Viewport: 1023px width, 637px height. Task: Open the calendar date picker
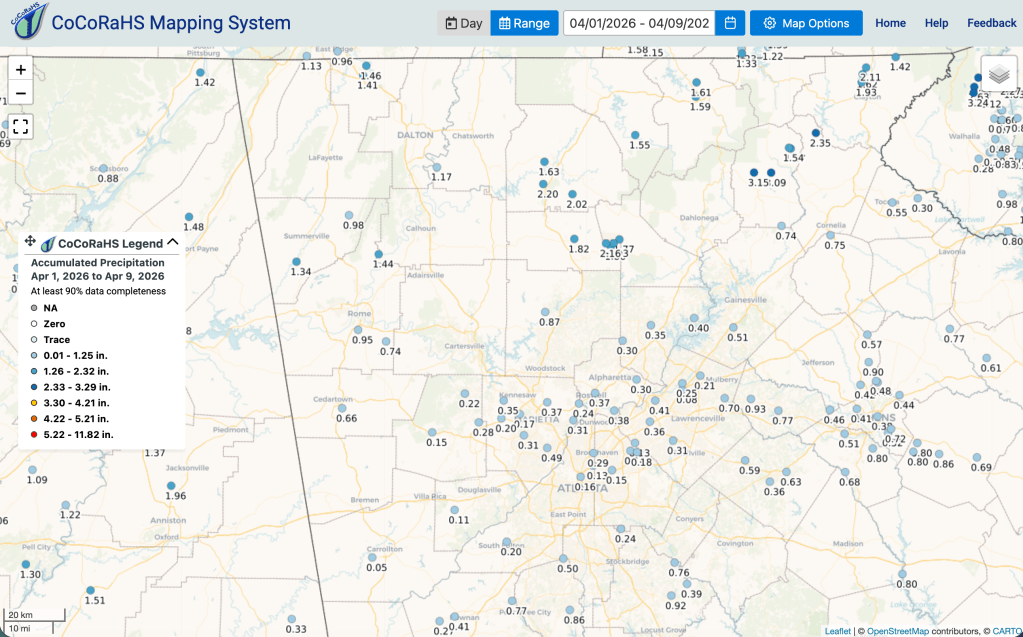pyautogui.click(x=731, y=23)
